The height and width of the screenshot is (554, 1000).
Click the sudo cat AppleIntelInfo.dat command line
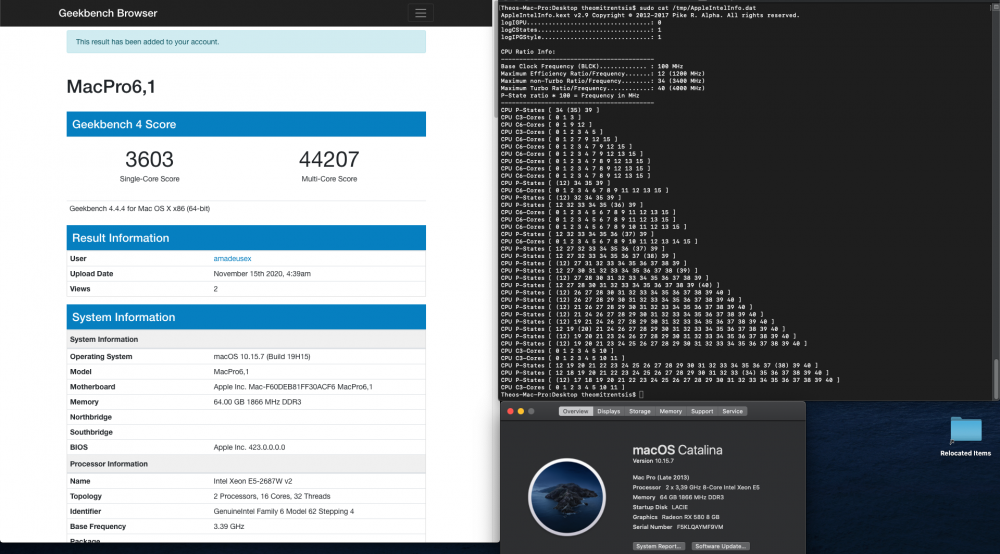pyautogui.click(x=628, y=8)
